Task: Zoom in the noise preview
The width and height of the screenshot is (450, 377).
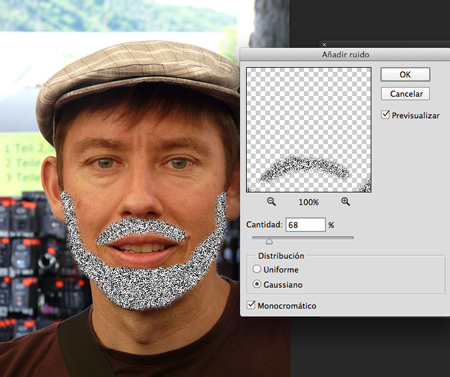Action: (345, 201)
